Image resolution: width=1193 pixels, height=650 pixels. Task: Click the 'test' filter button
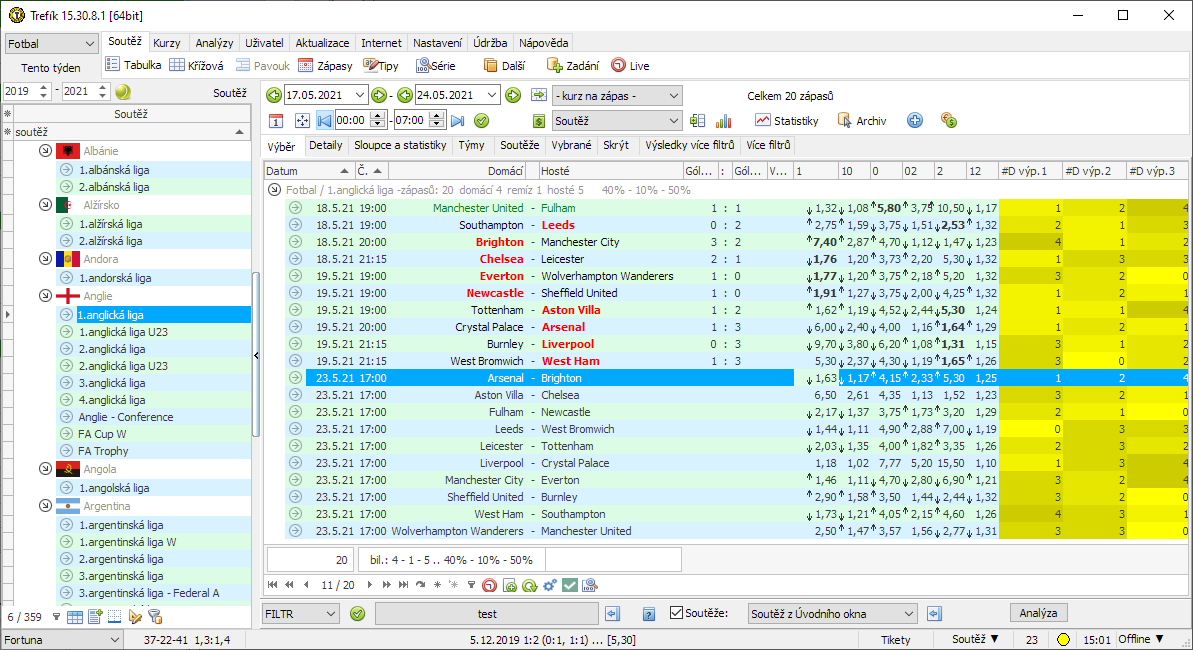[x=487, y=613]
